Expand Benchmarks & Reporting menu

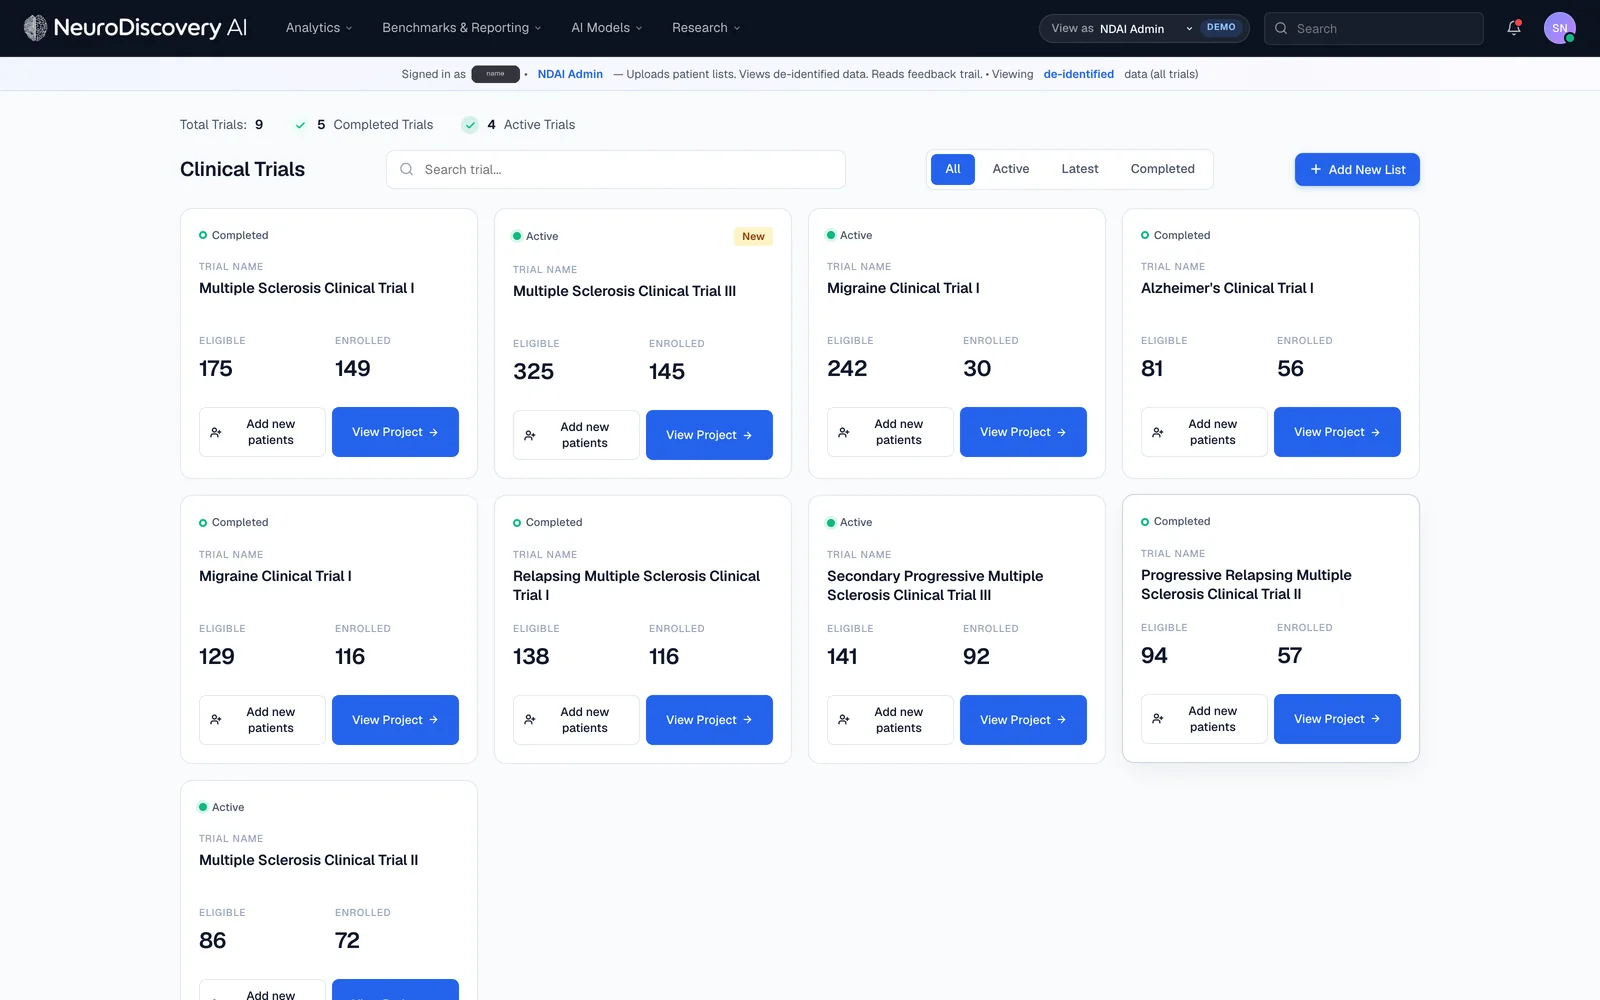point(461,28)
